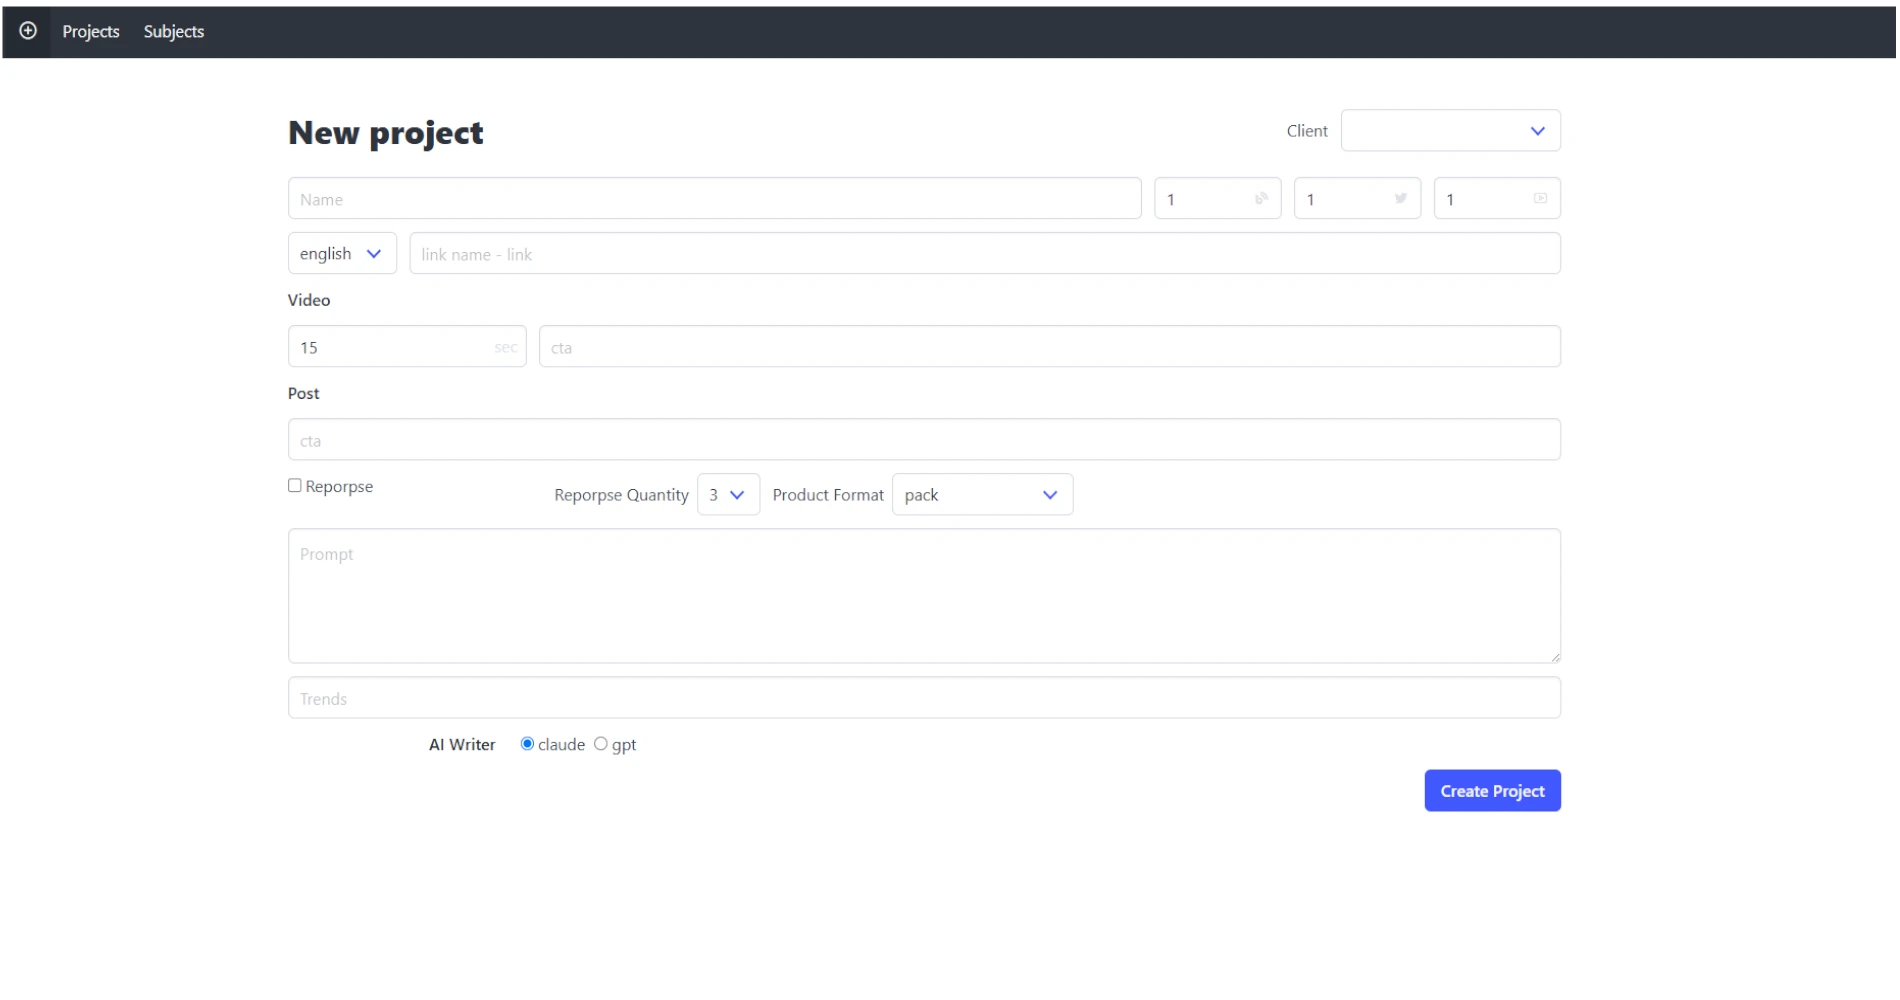The image size is (1900, 1000).
Task: Click the video play icon in count field
Action: pos(1540,198)
